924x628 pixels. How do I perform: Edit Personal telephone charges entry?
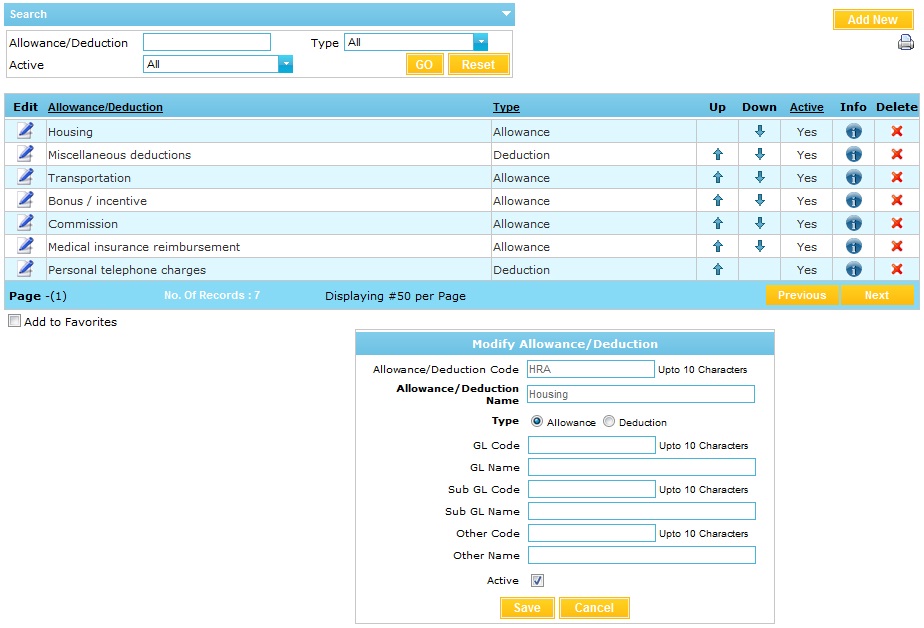click(25, 269)
